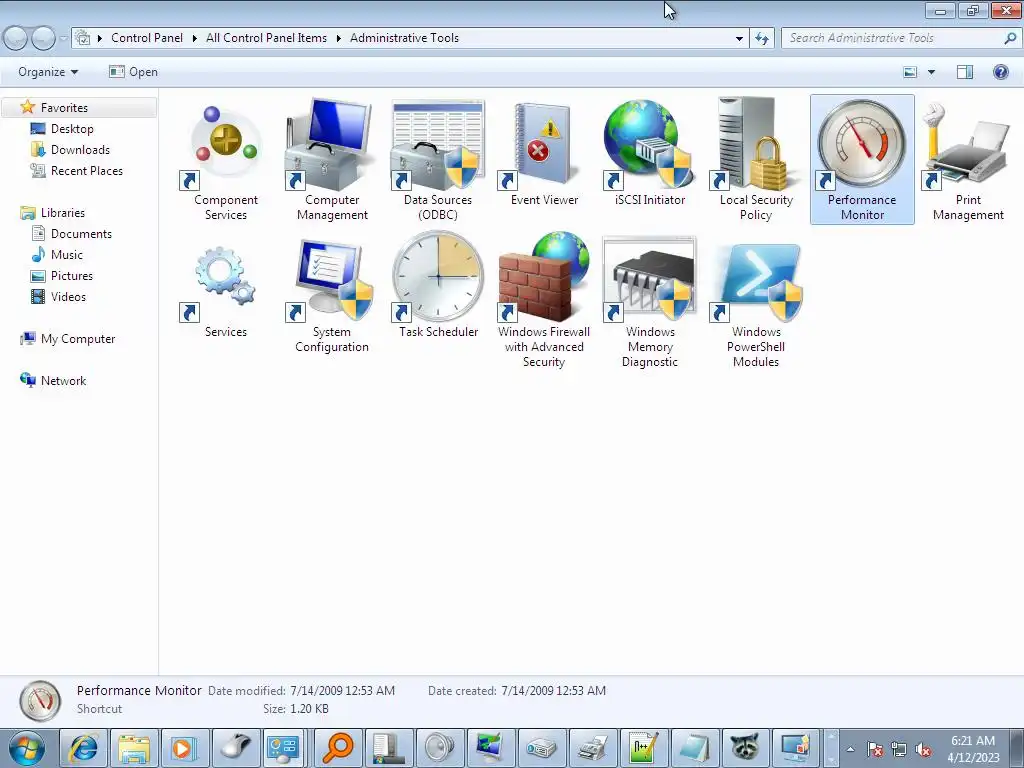Click the Change your view icon
This screenshot has width=1024, height=768.
coord(910,72)
